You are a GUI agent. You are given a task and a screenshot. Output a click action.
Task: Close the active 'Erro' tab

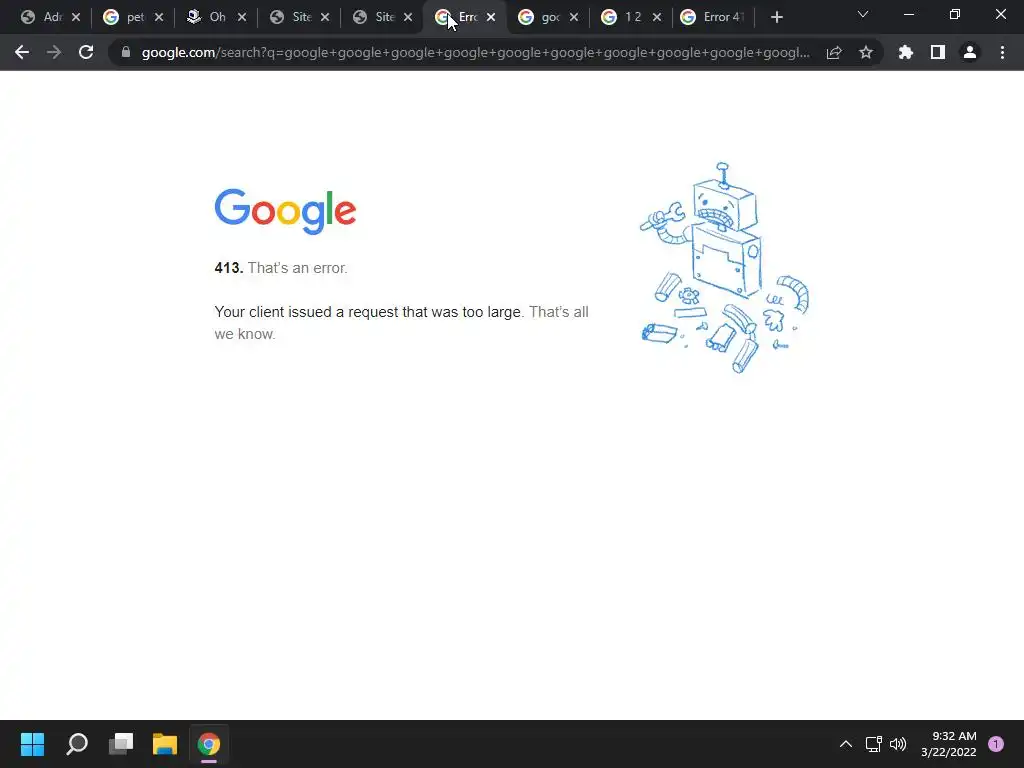click(x=490, y=17)
